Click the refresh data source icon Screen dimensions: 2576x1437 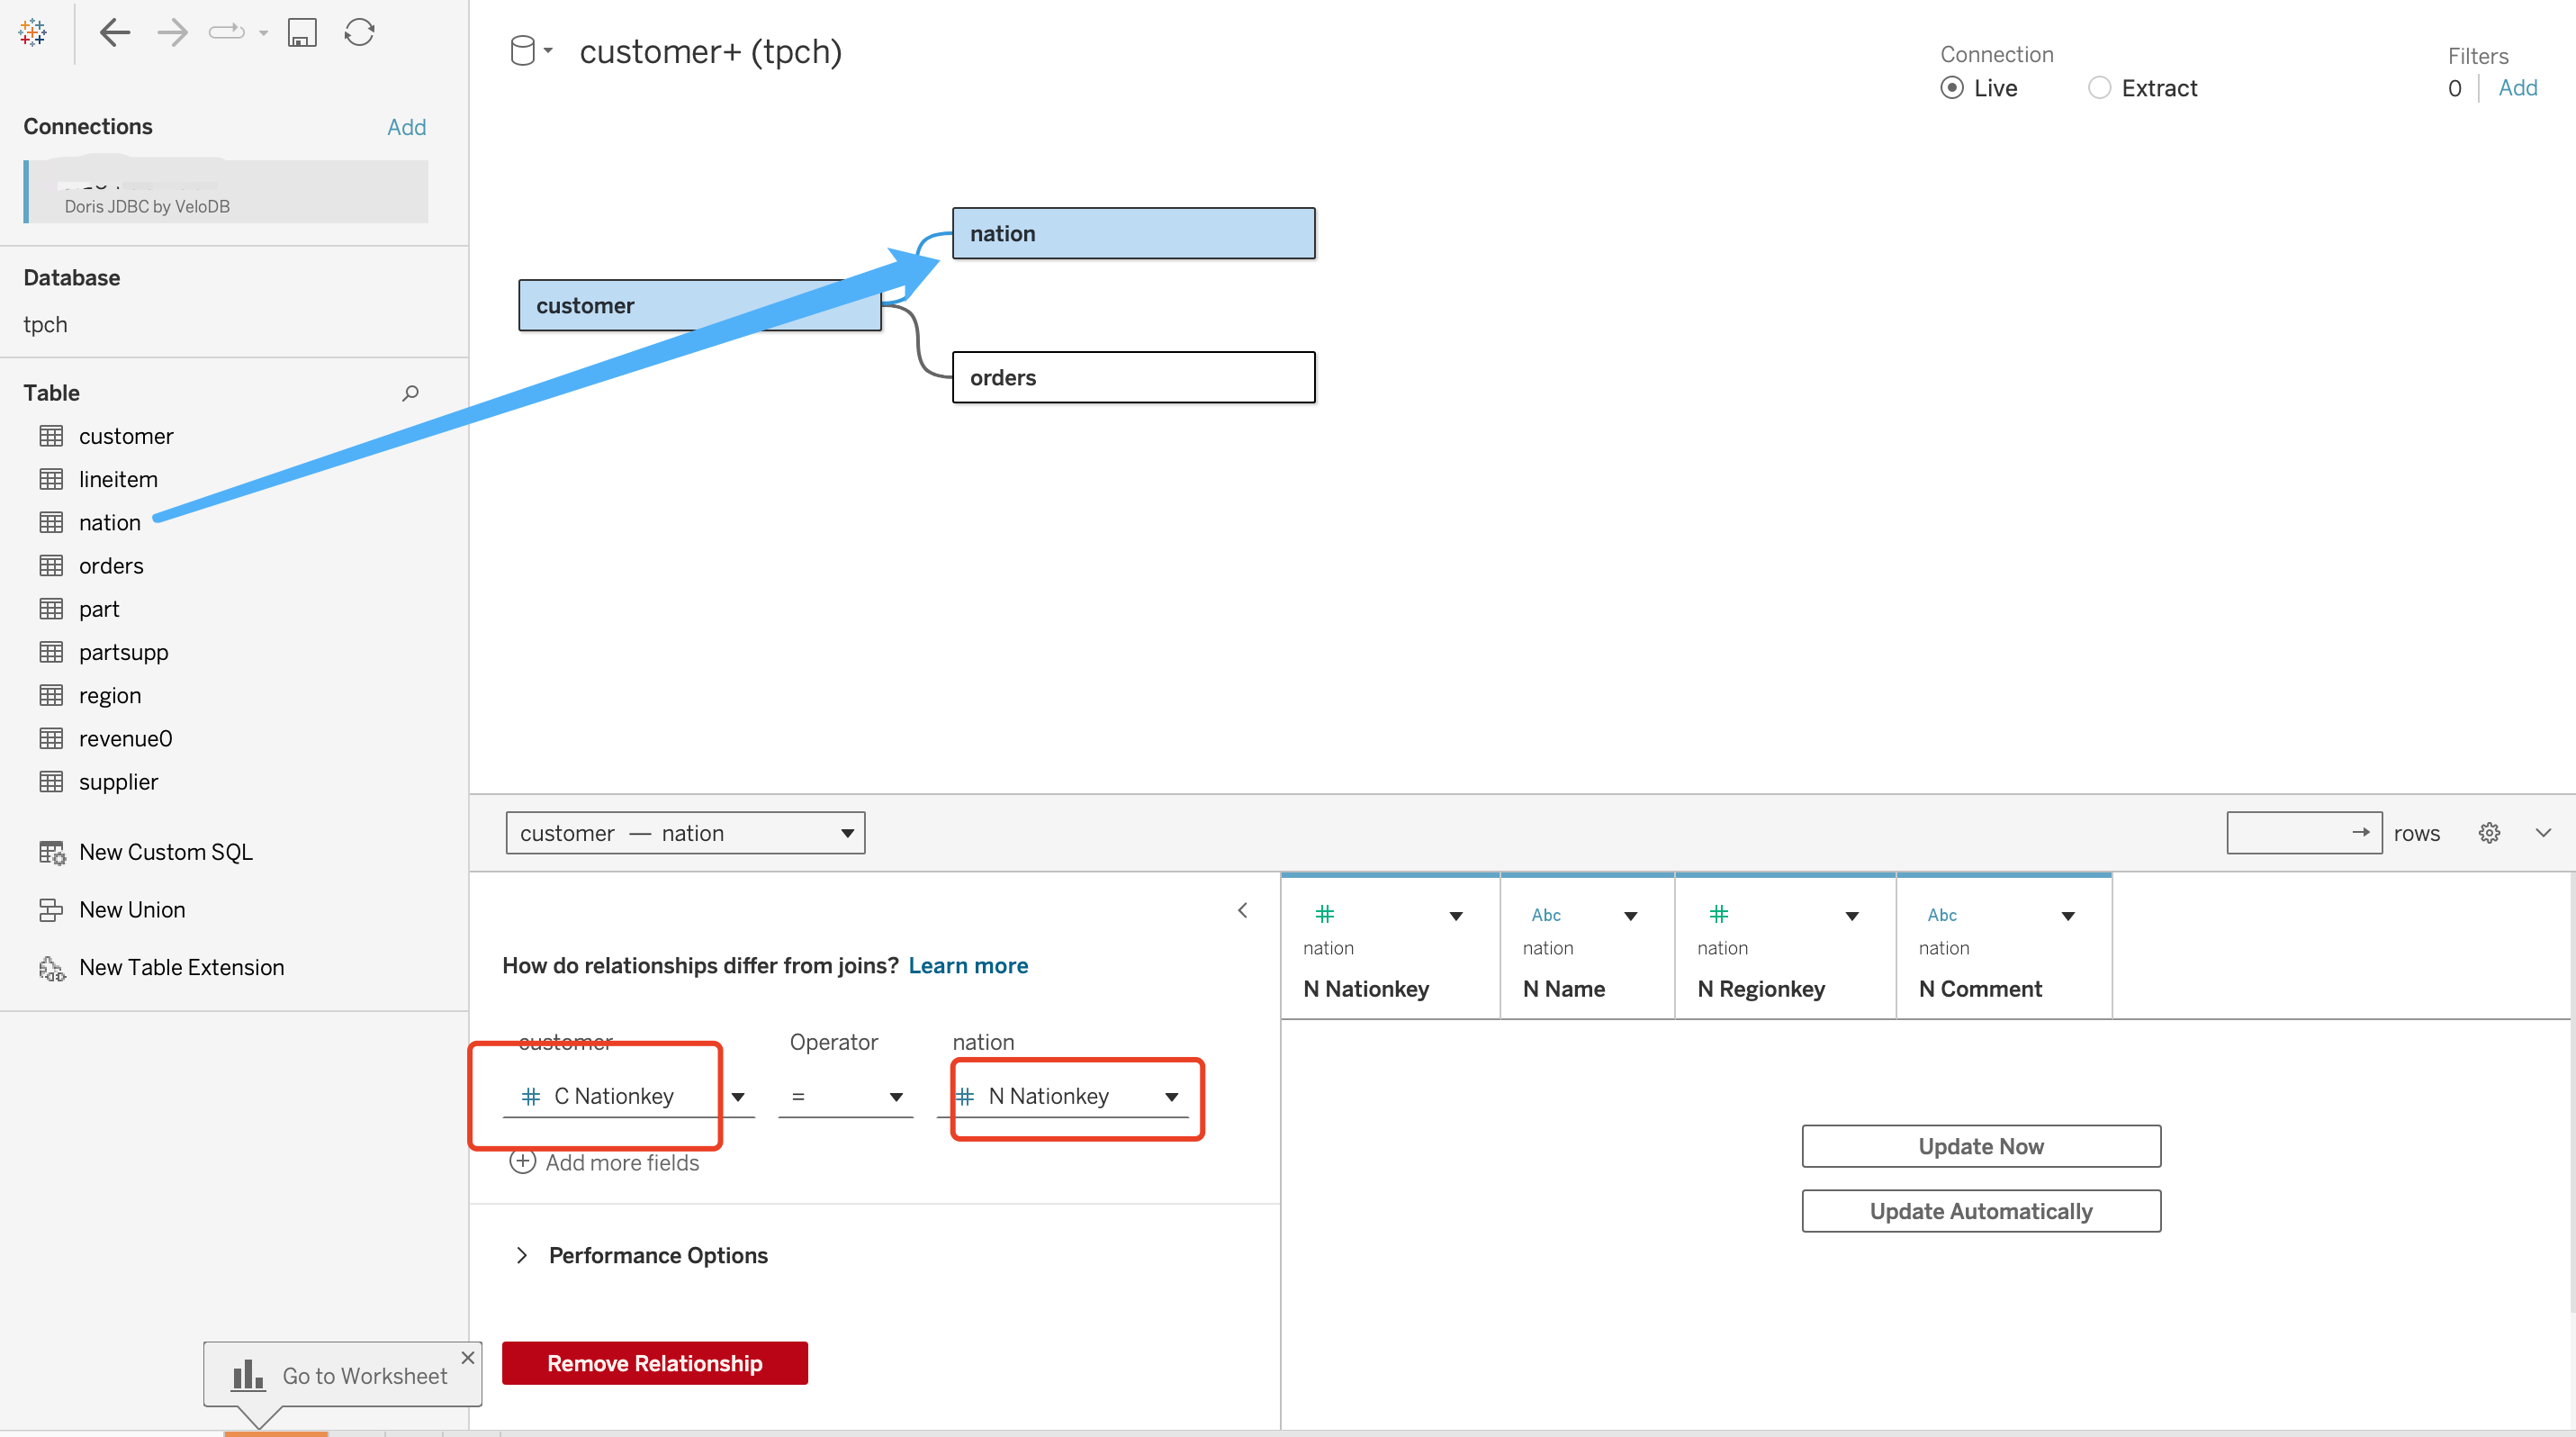pos(359,33)
